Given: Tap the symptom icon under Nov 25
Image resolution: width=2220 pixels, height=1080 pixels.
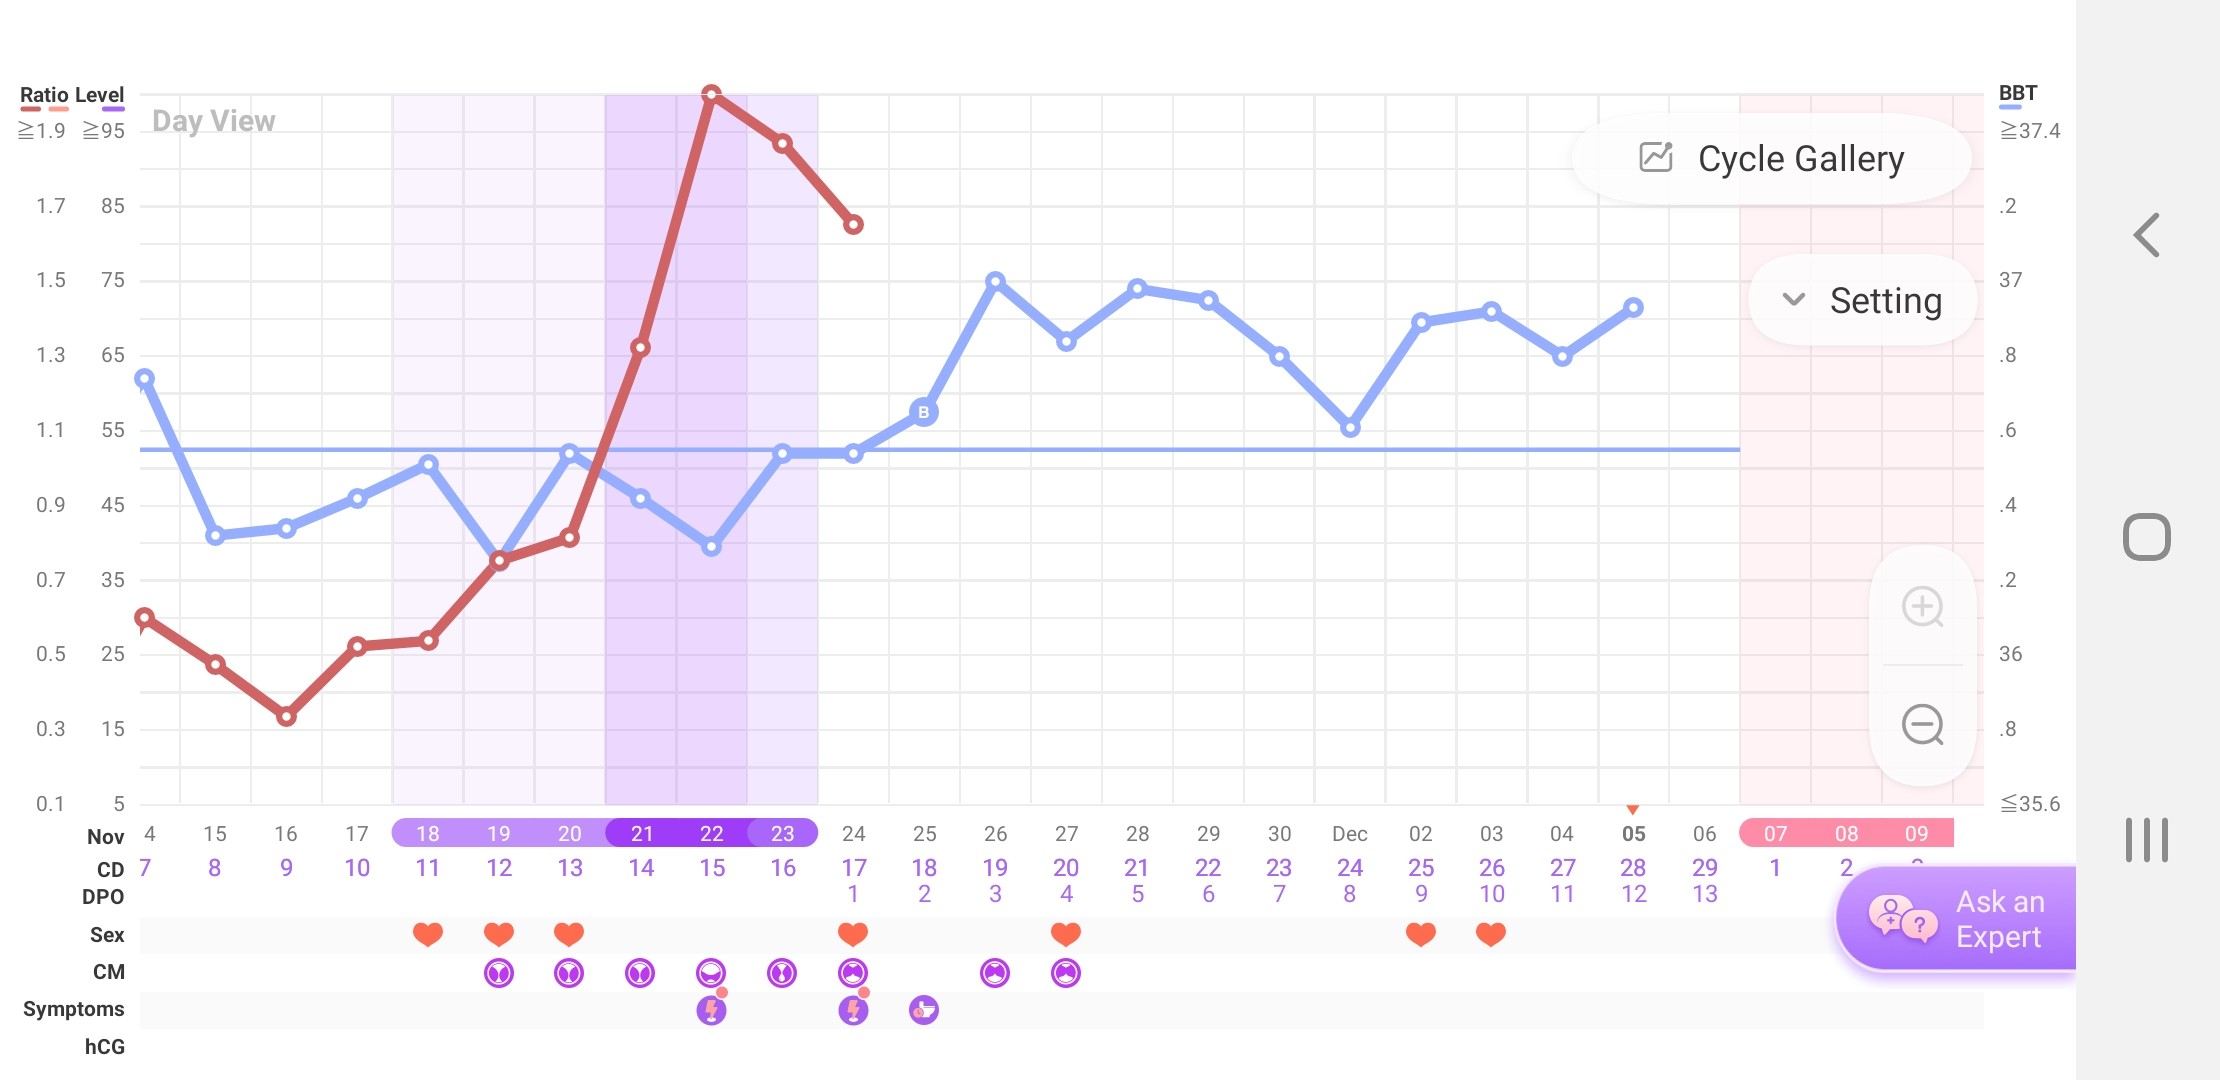Looking at the screenshot, I should pos(924,1010).
